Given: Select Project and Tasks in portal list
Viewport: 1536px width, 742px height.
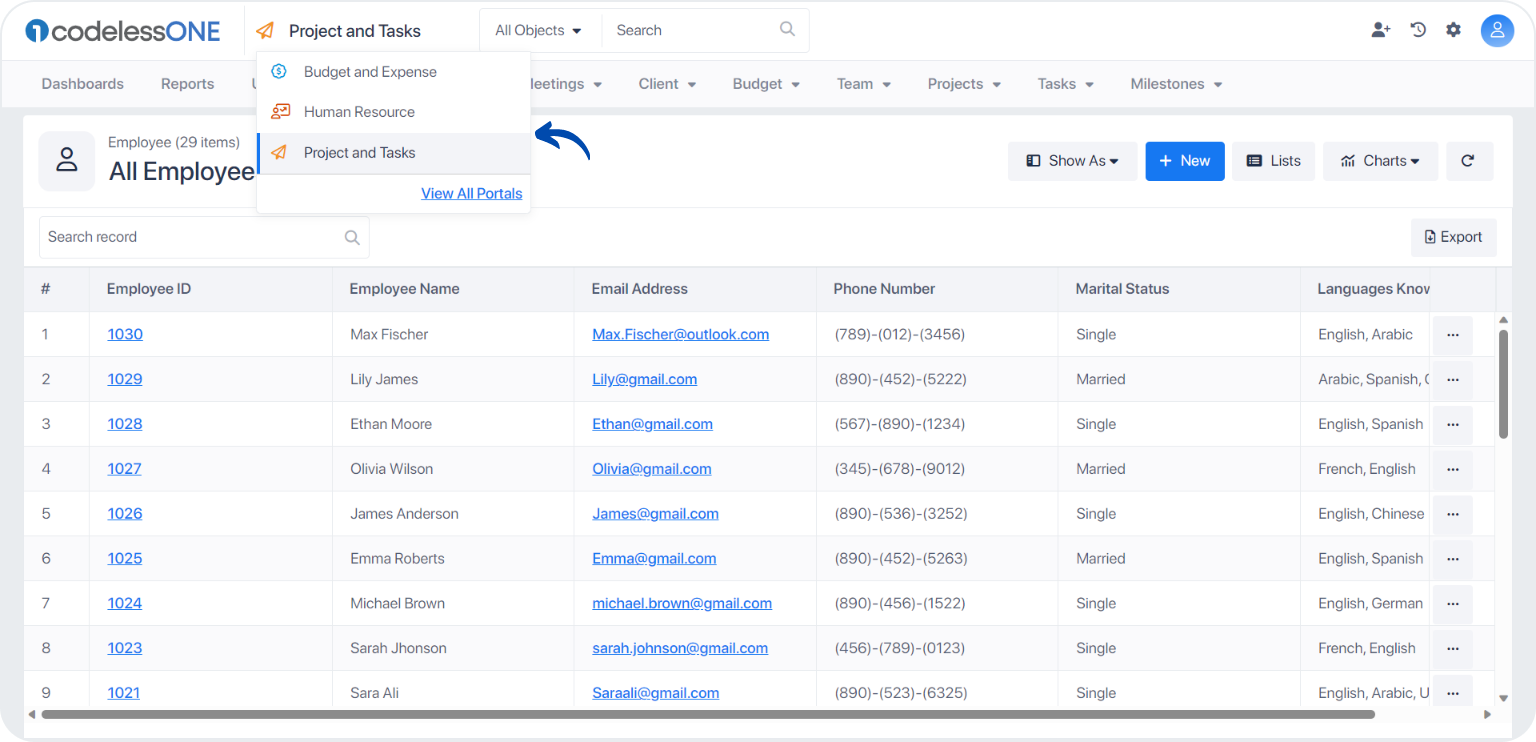Looking at the screenshot, I should pyautogui.click(x=394, y=153).
